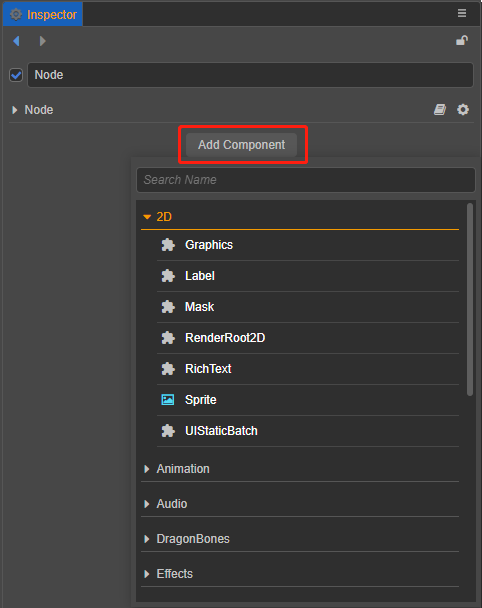The image size is (482, 608).
Task: Click the component list scrollbar
Action: 470,299
